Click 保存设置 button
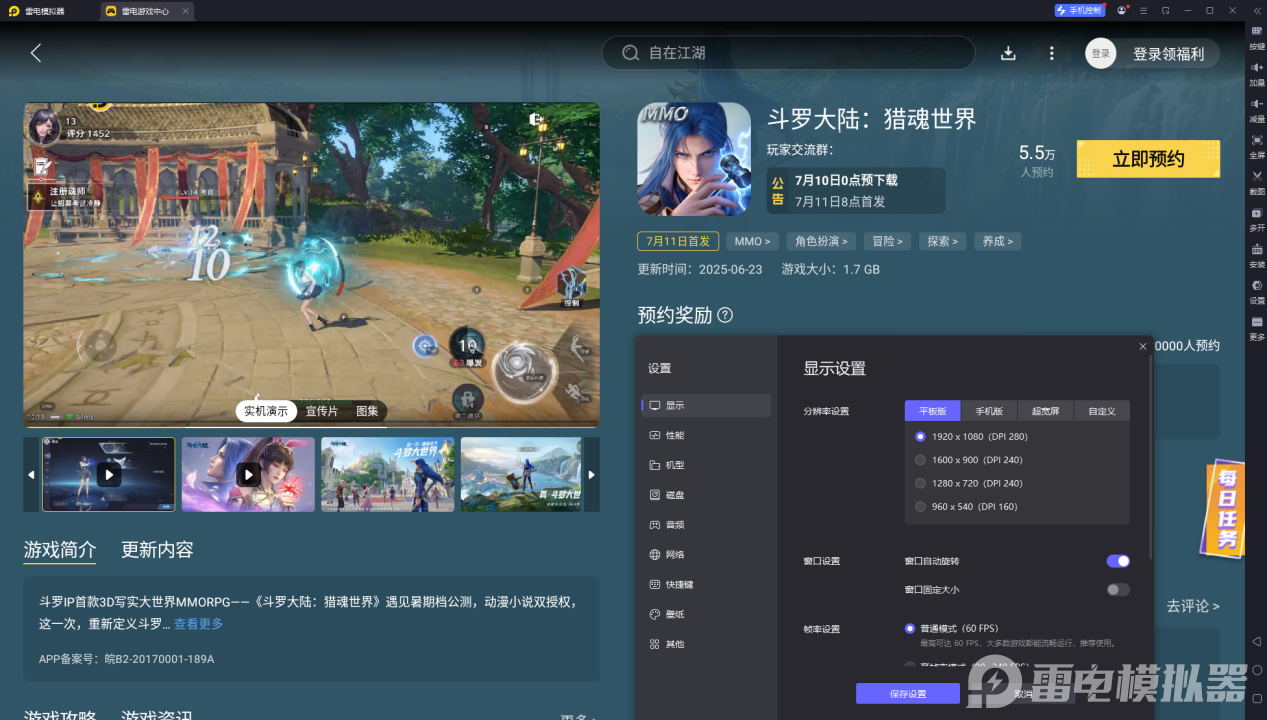 click(x=908, y=694)
